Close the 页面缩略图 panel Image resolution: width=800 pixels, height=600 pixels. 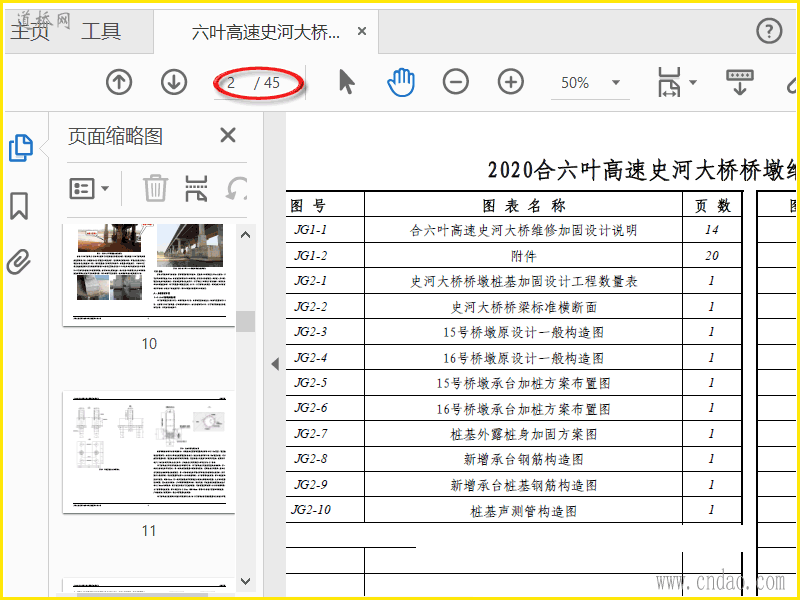228,135
